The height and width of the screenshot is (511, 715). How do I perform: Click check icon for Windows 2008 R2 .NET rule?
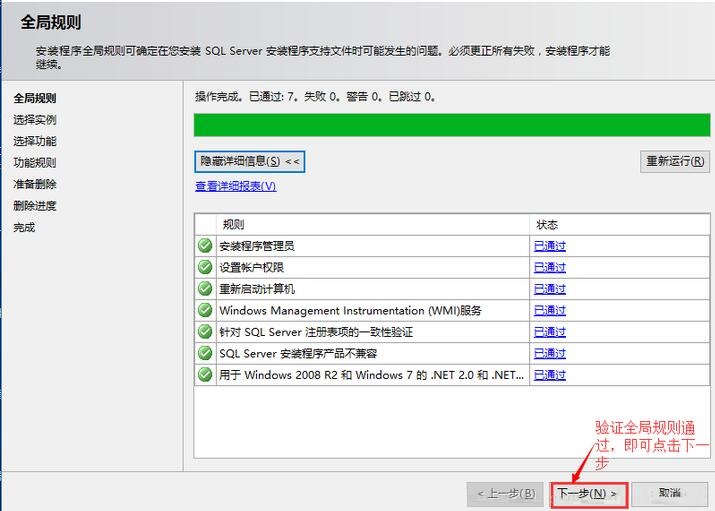click(205, 375)
